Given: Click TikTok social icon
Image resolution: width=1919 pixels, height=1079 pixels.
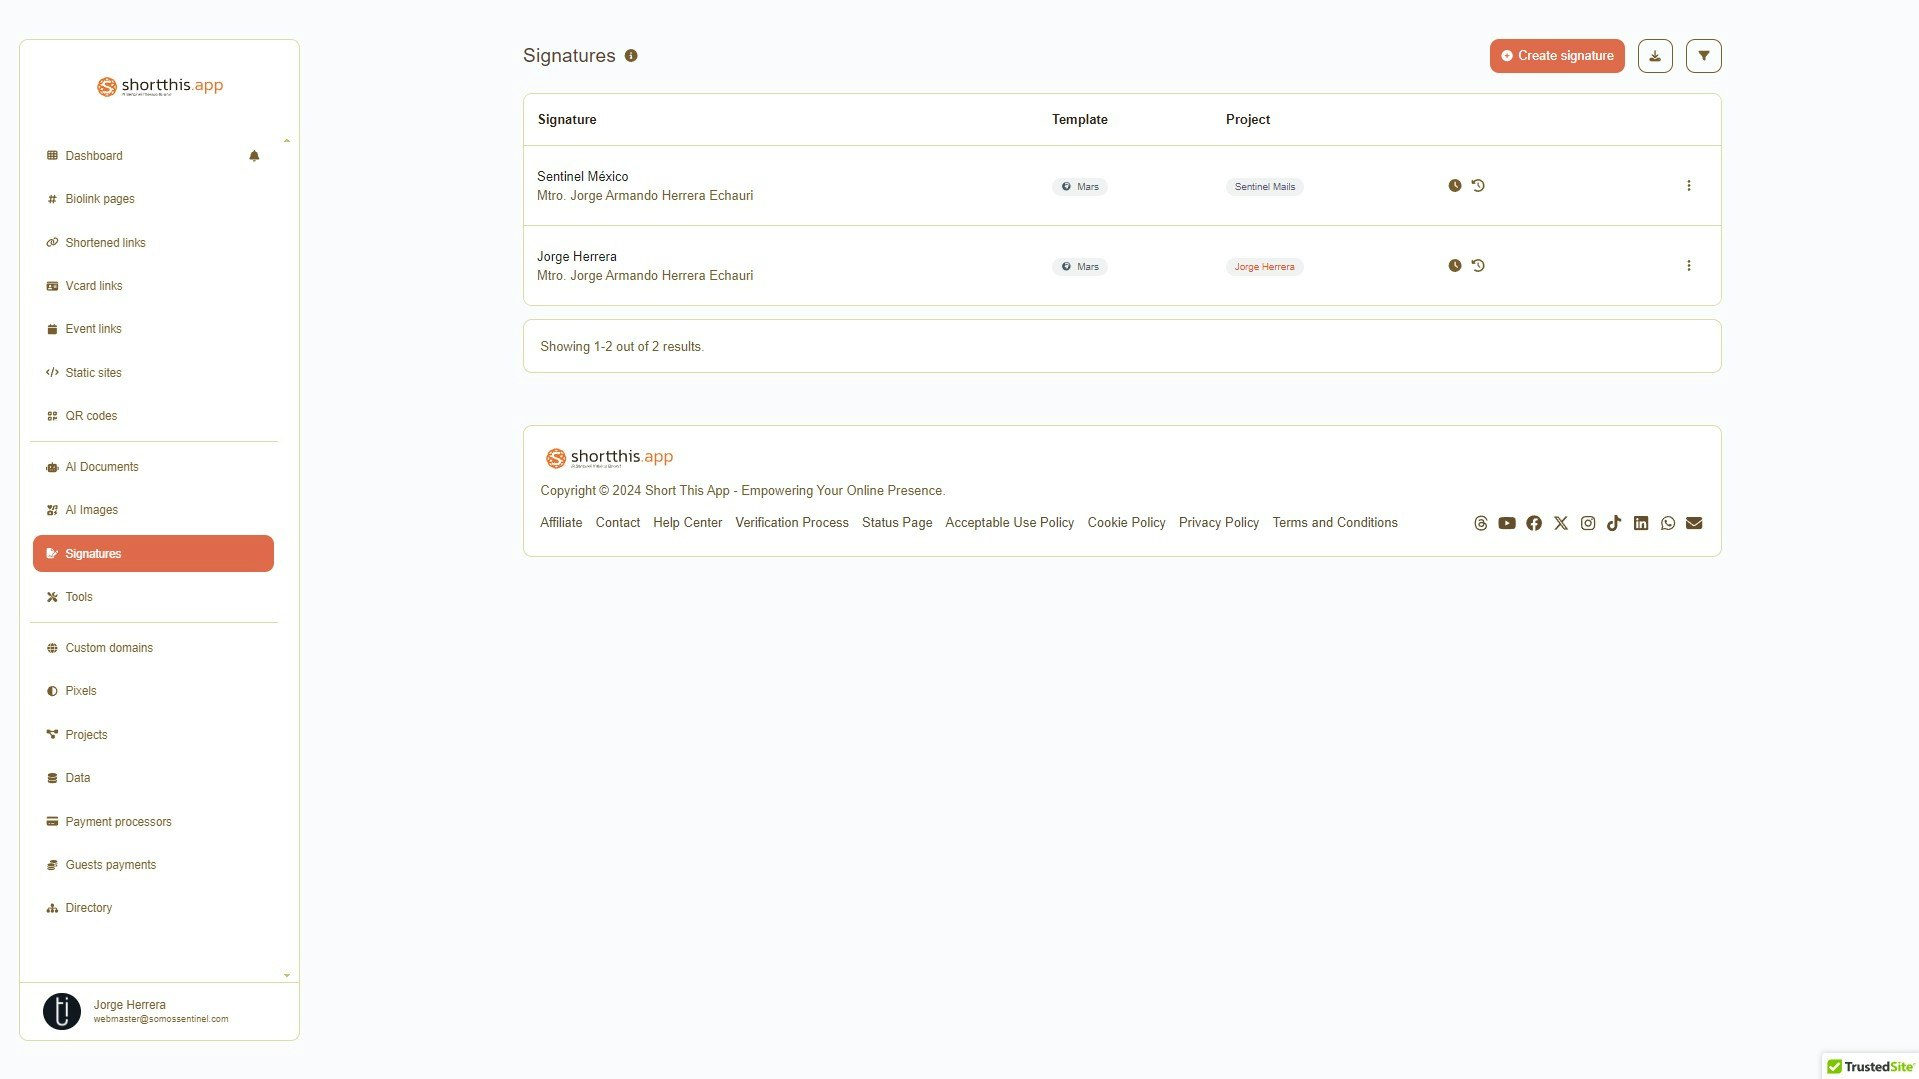Looking at the screenshot, I should 1614,524.
